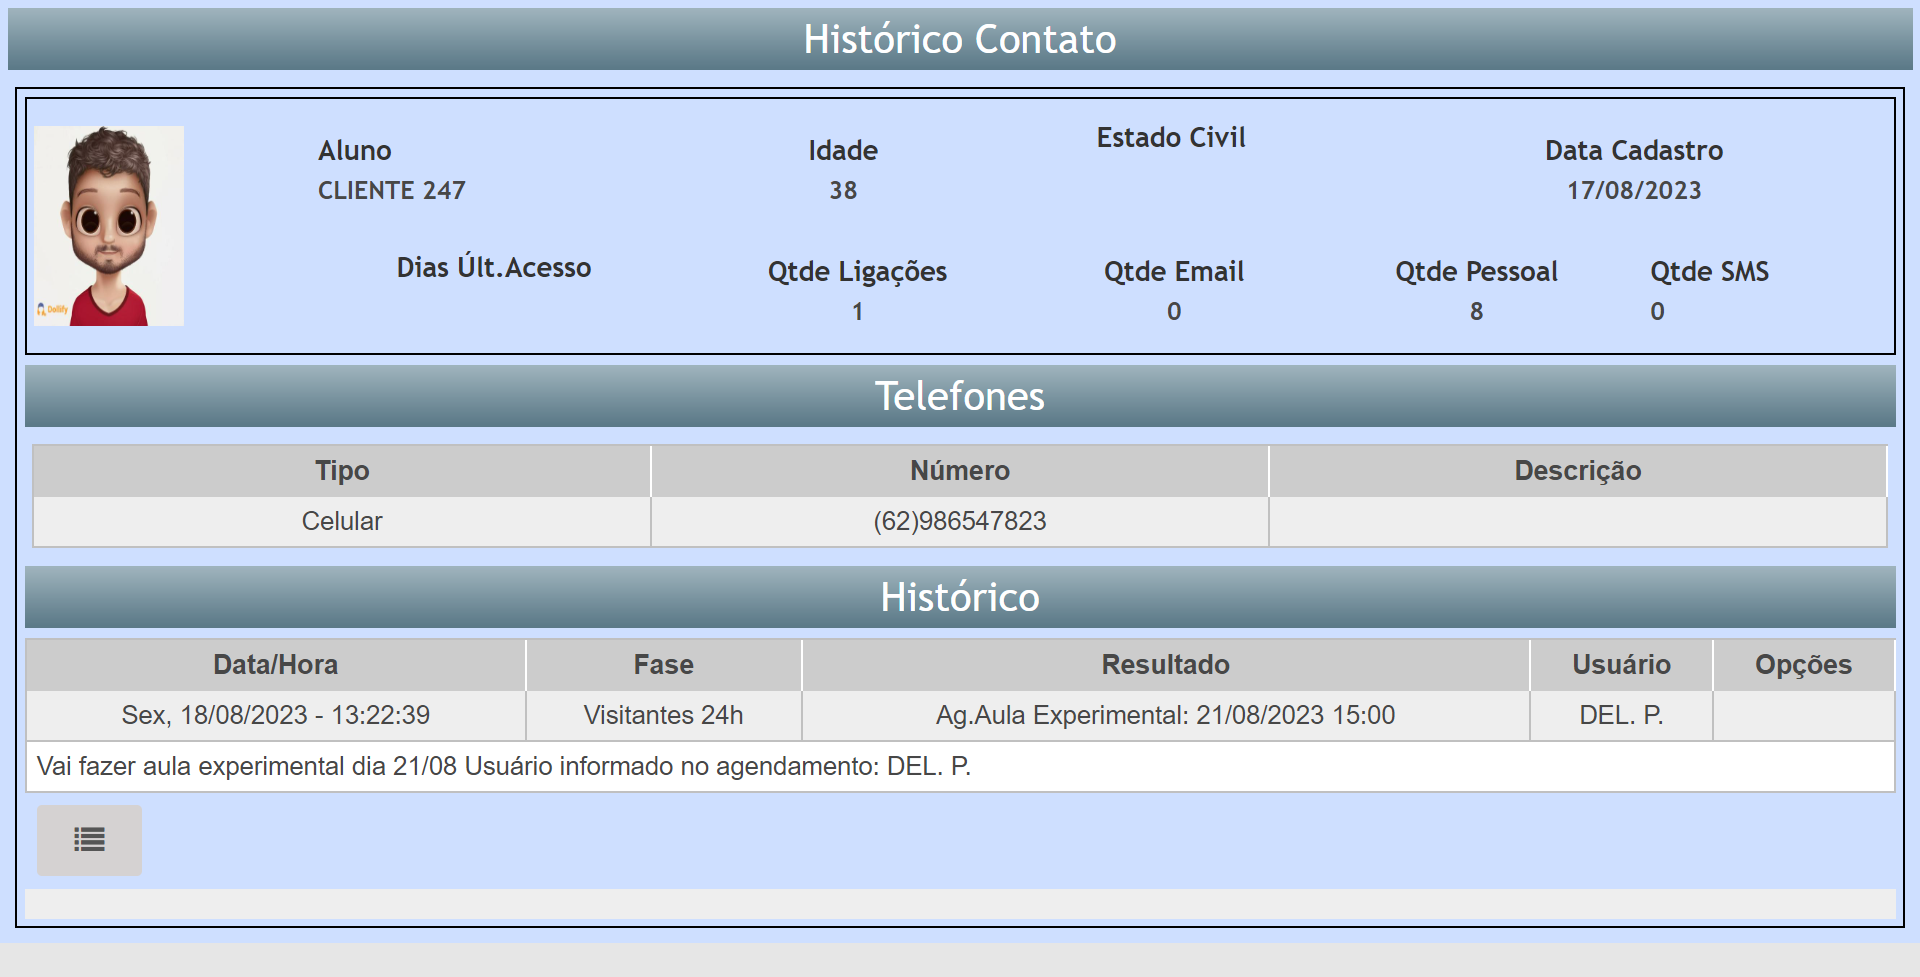Viewport: 1920px width, 977px height.
Task: Click the Telefones section header bar
Action: coord(959,396)
